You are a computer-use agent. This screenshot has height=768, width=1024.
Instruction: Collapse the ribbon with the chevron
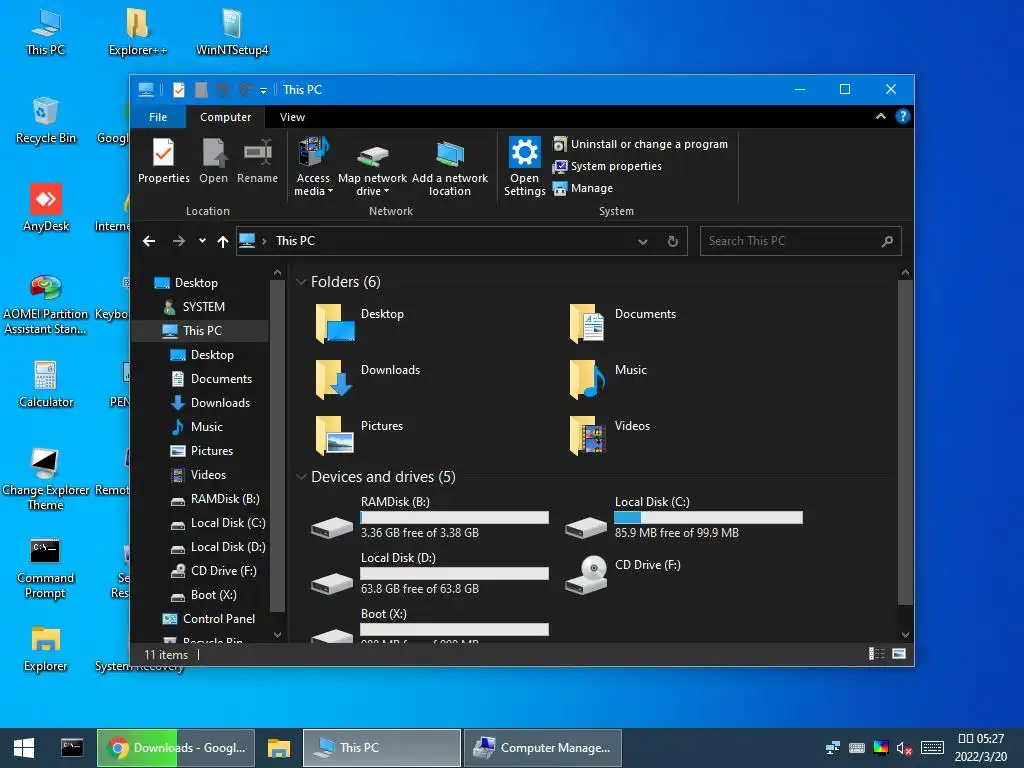[x=880, y=116]
